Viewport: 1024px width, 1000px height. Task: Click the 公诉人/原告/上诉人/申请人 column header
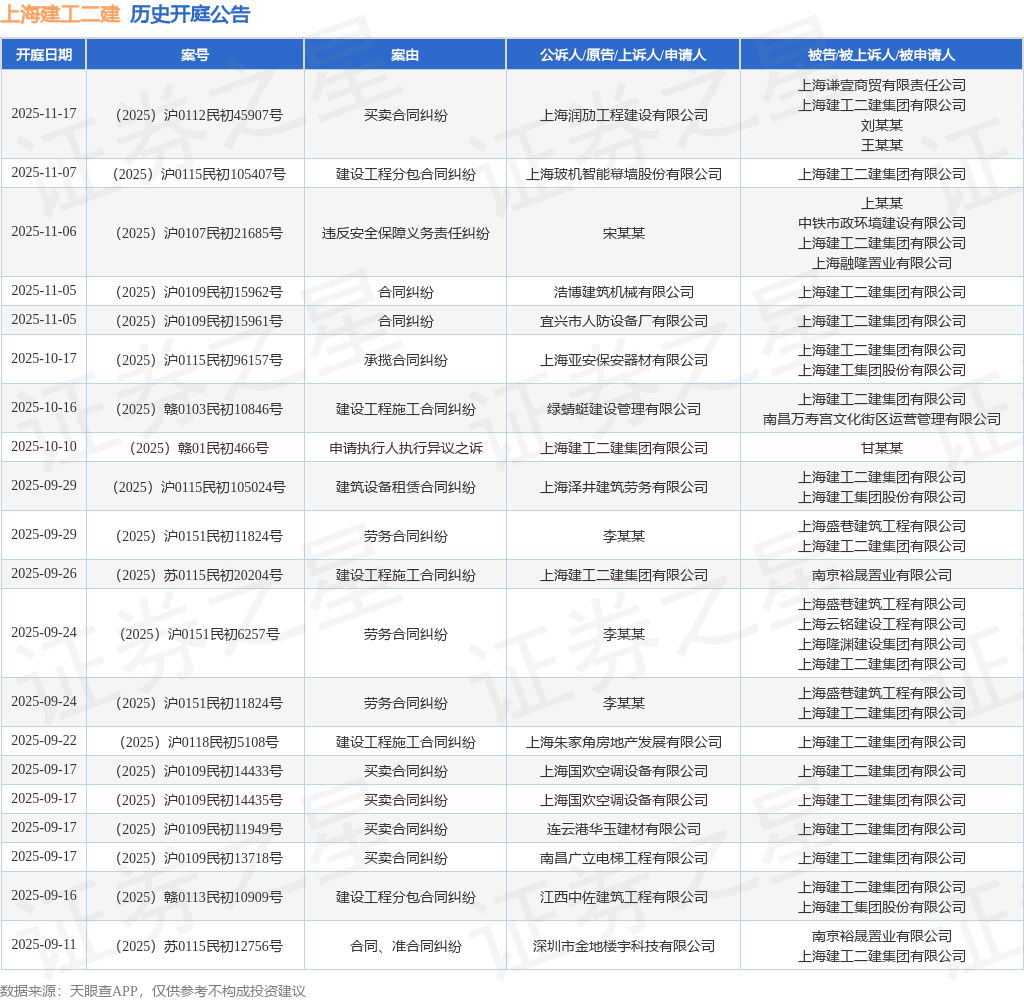click(x=623, y=55)
